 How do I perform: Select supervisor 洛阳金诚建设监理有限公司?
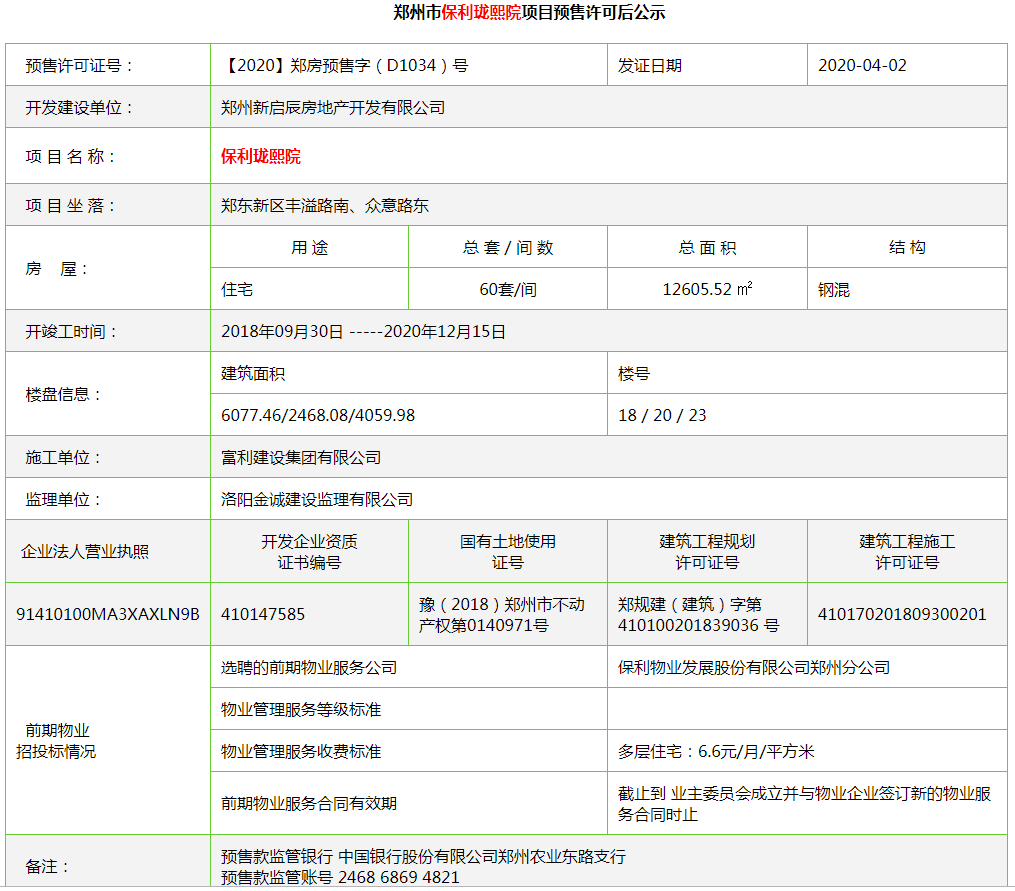coord(317,499)
